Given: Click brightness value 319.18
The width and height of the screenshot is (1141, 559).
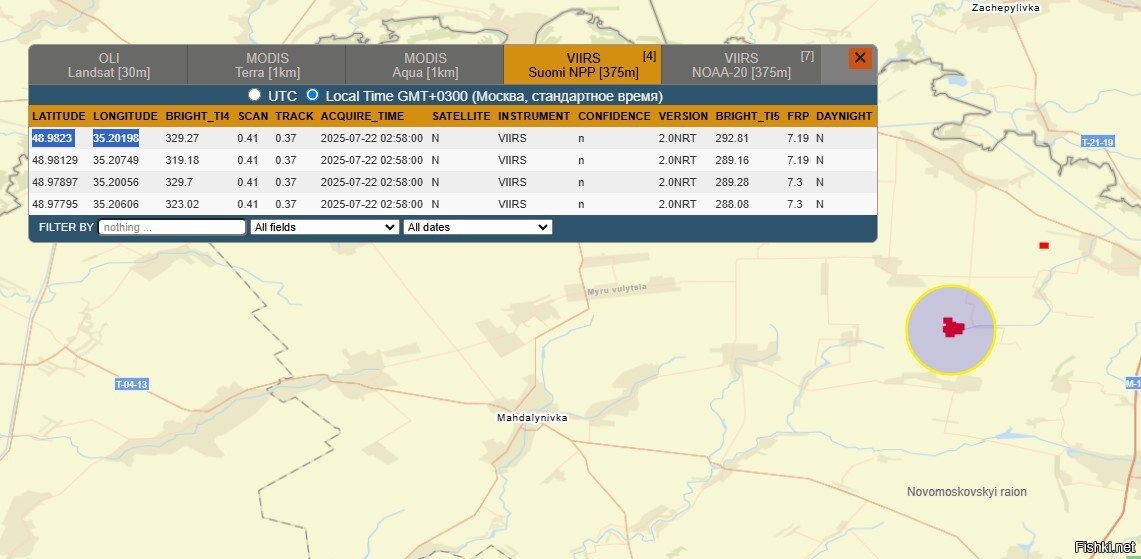Looking at the screenshot, I should pos(182,160).
